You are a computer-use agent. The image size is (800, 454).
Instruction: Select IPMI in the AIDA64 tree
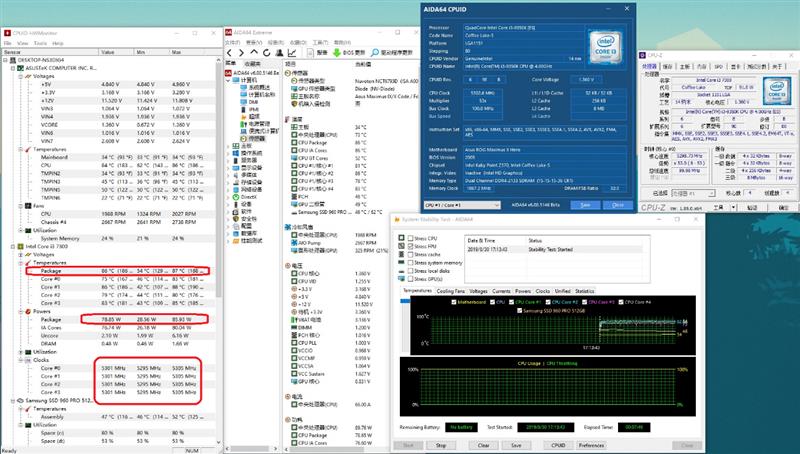coord(249,109)
